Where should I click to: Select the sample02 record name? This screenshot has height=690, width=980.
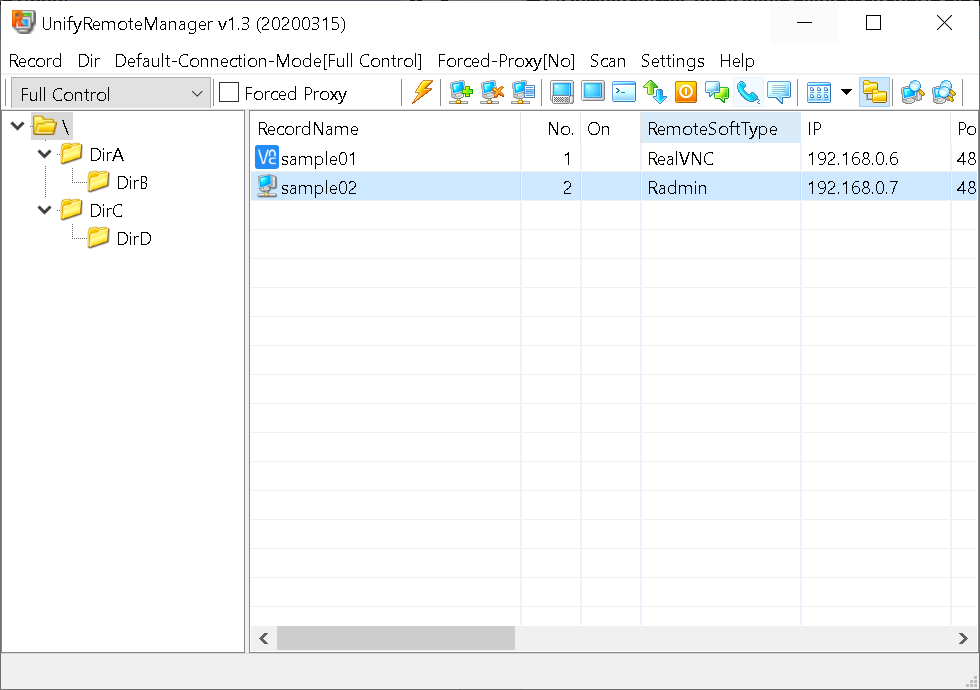coord(319,188)
